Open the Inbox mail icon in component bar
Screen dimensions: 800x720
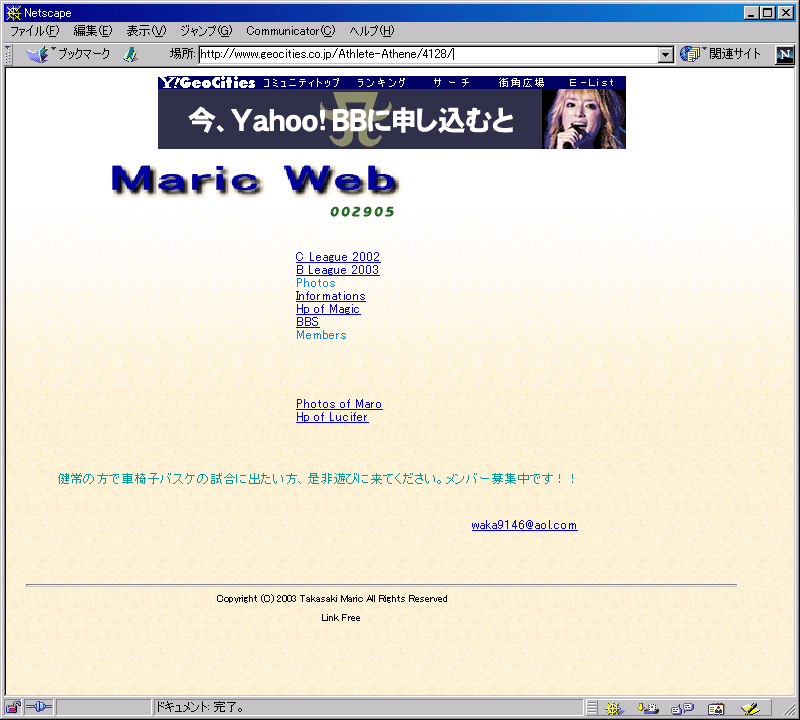coord(647,708)
